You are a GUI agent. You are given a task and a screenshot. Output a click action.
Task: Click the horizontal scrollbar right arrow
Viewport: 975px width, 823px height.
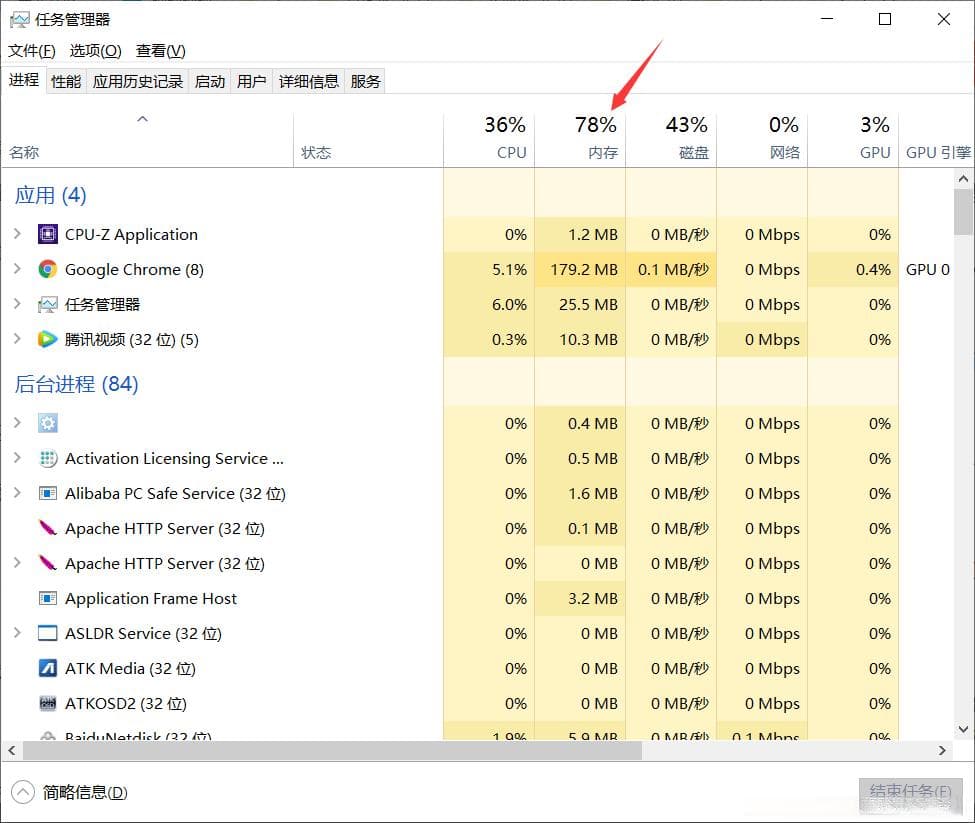[x=943, y=751]
